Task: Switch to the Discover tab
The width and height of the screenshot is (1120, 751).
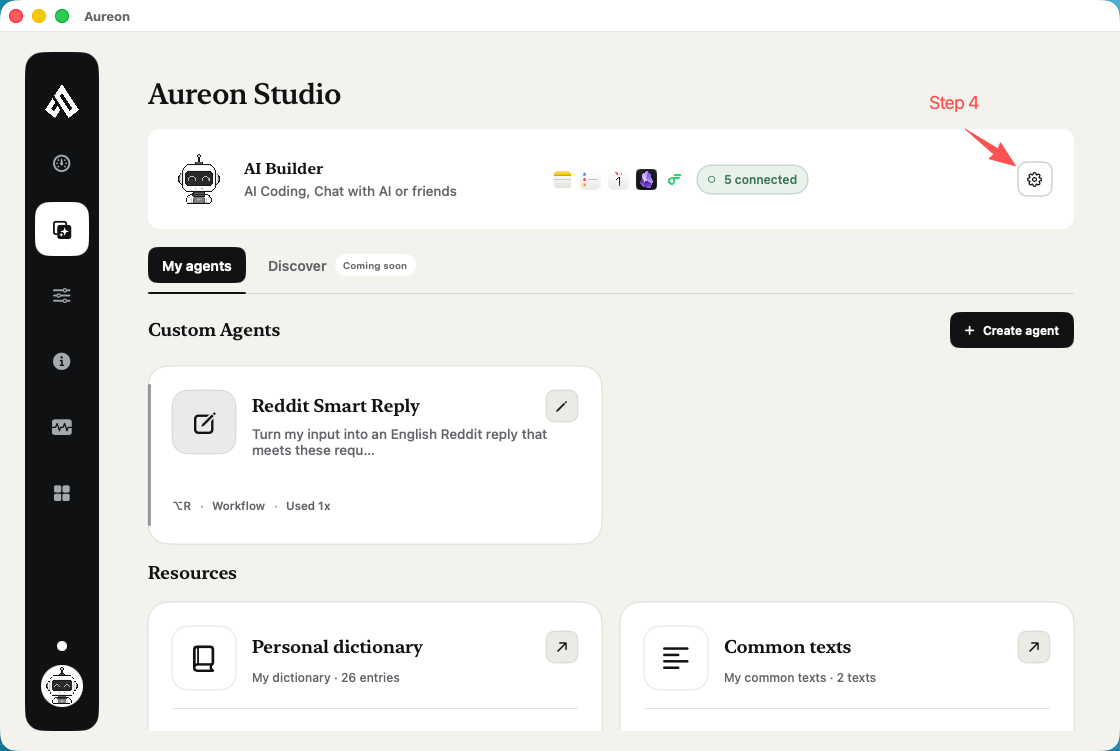Action: tap(297, 266)
